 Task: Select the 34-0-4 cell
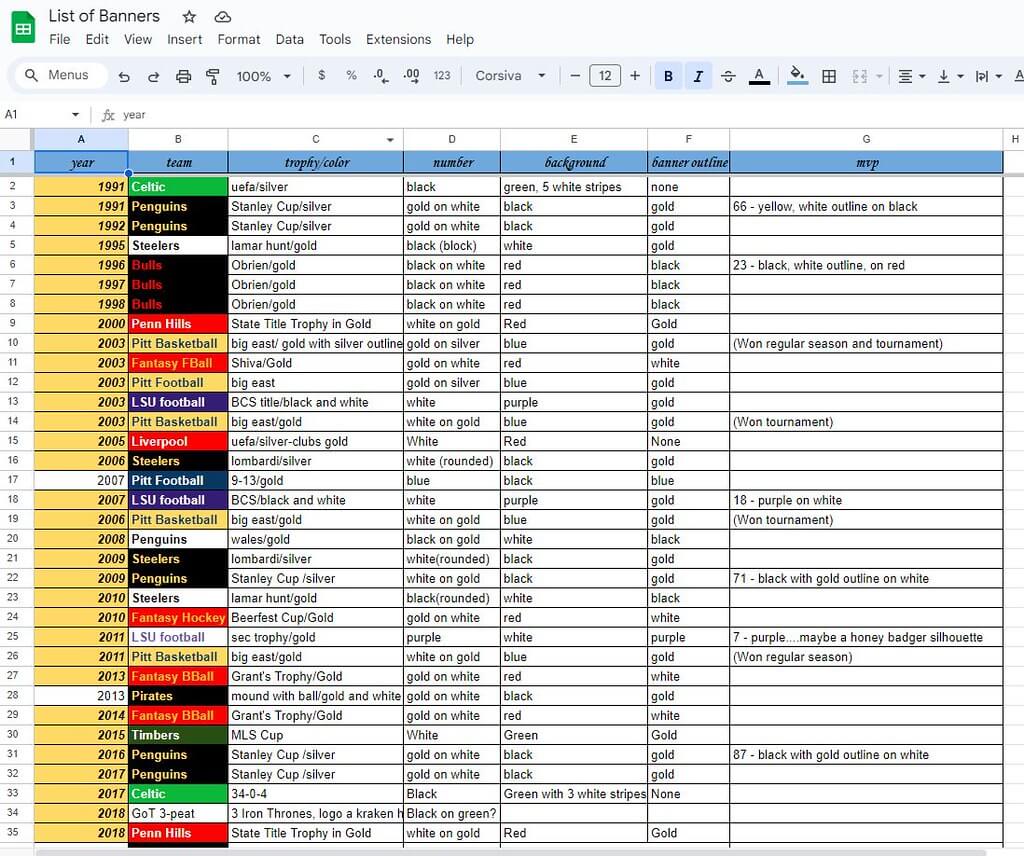coord(316,794)
